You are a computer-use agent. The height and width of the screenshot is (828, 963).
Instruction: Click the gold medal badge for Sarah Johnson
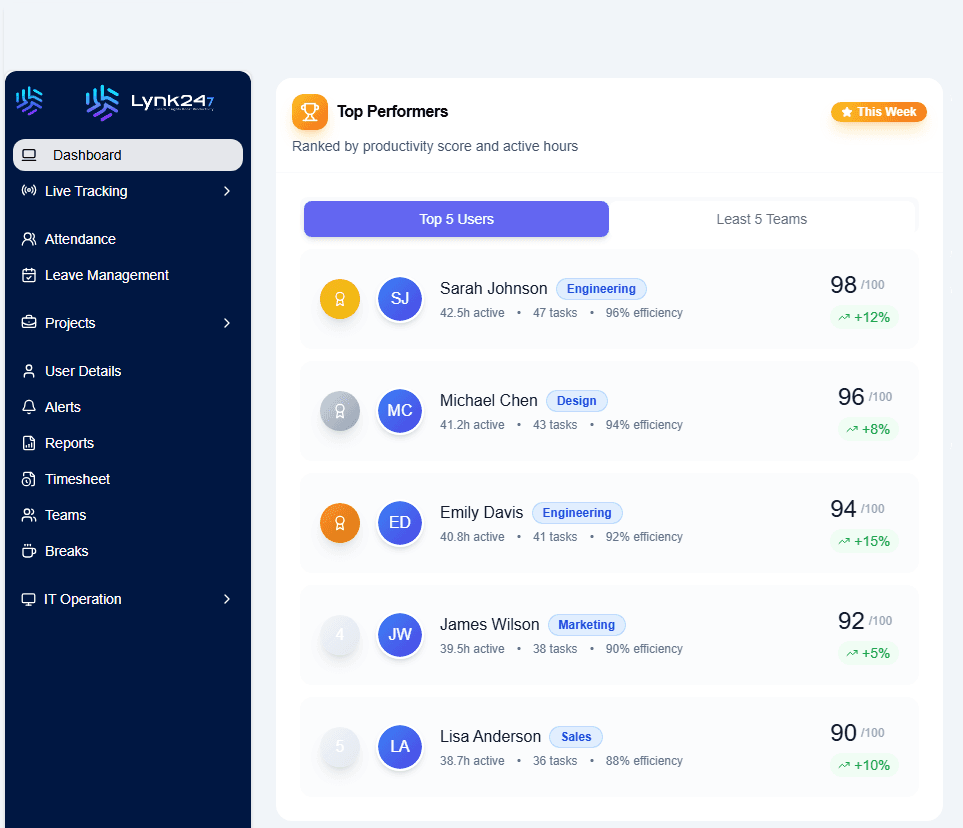click(x=340, y=299)
